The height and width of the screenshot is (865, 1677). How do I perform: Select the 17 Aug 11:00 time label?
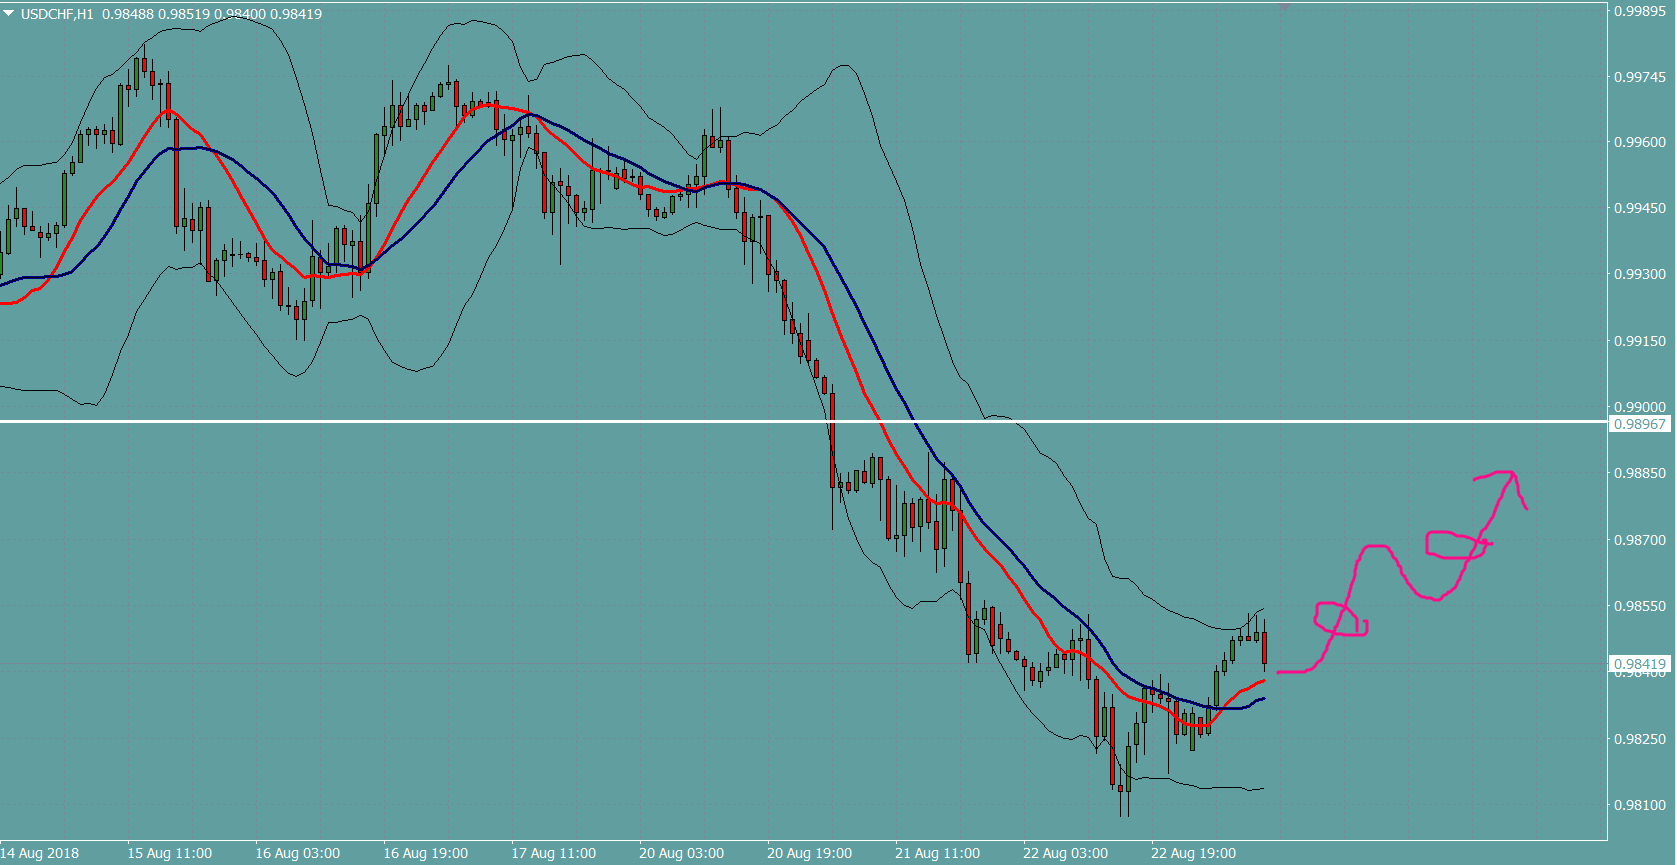pos(553,853)
